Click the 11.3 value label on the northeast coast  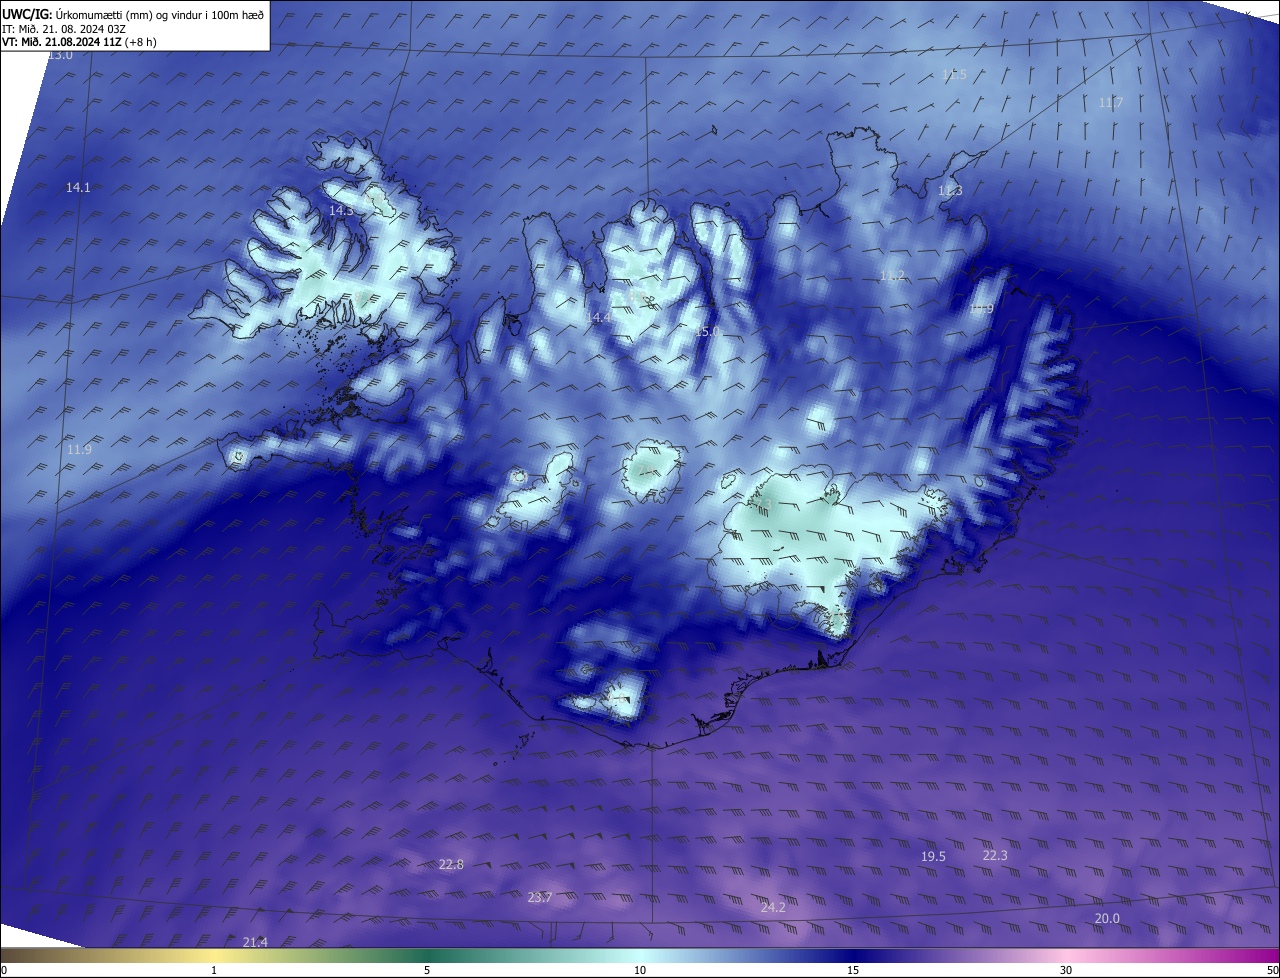pos(950,191)
